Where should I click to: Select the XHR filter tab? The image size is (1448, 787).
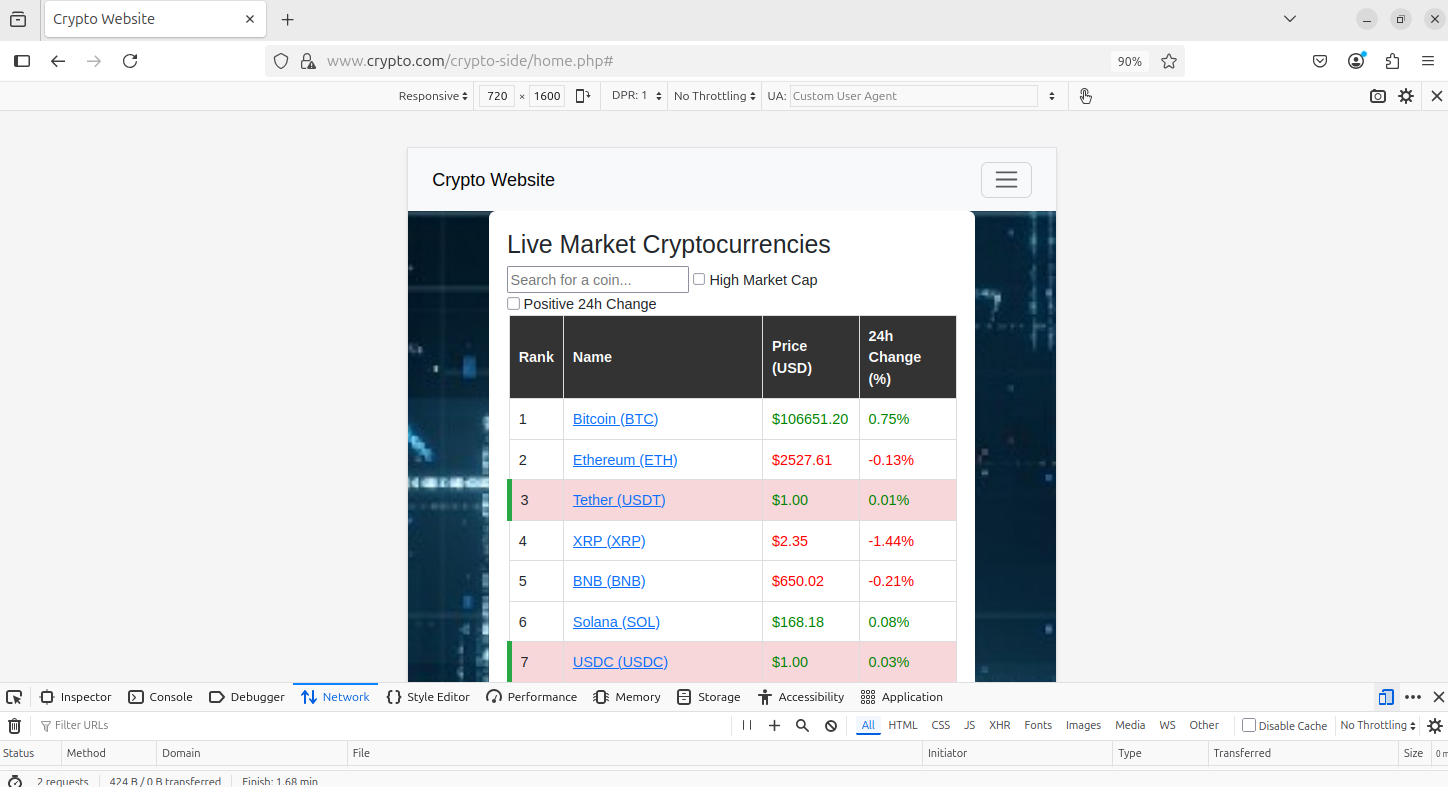tap(999, 725)
